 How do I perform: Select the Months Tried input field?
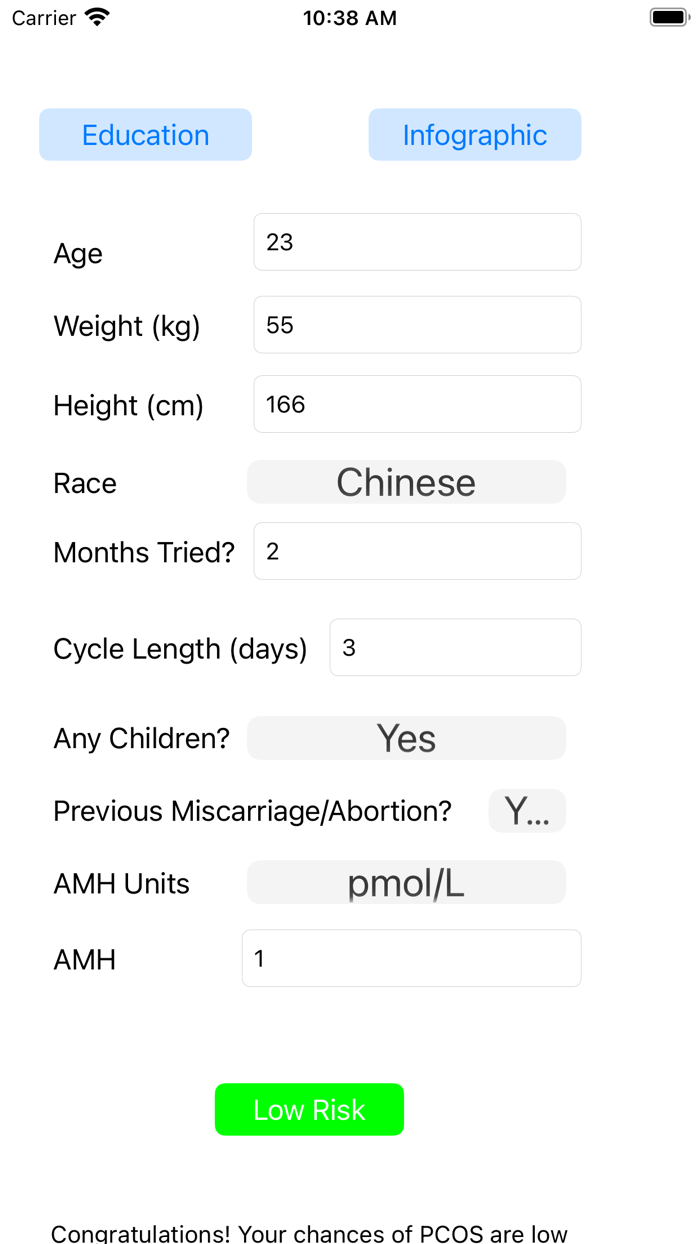[x=416, y=550]
